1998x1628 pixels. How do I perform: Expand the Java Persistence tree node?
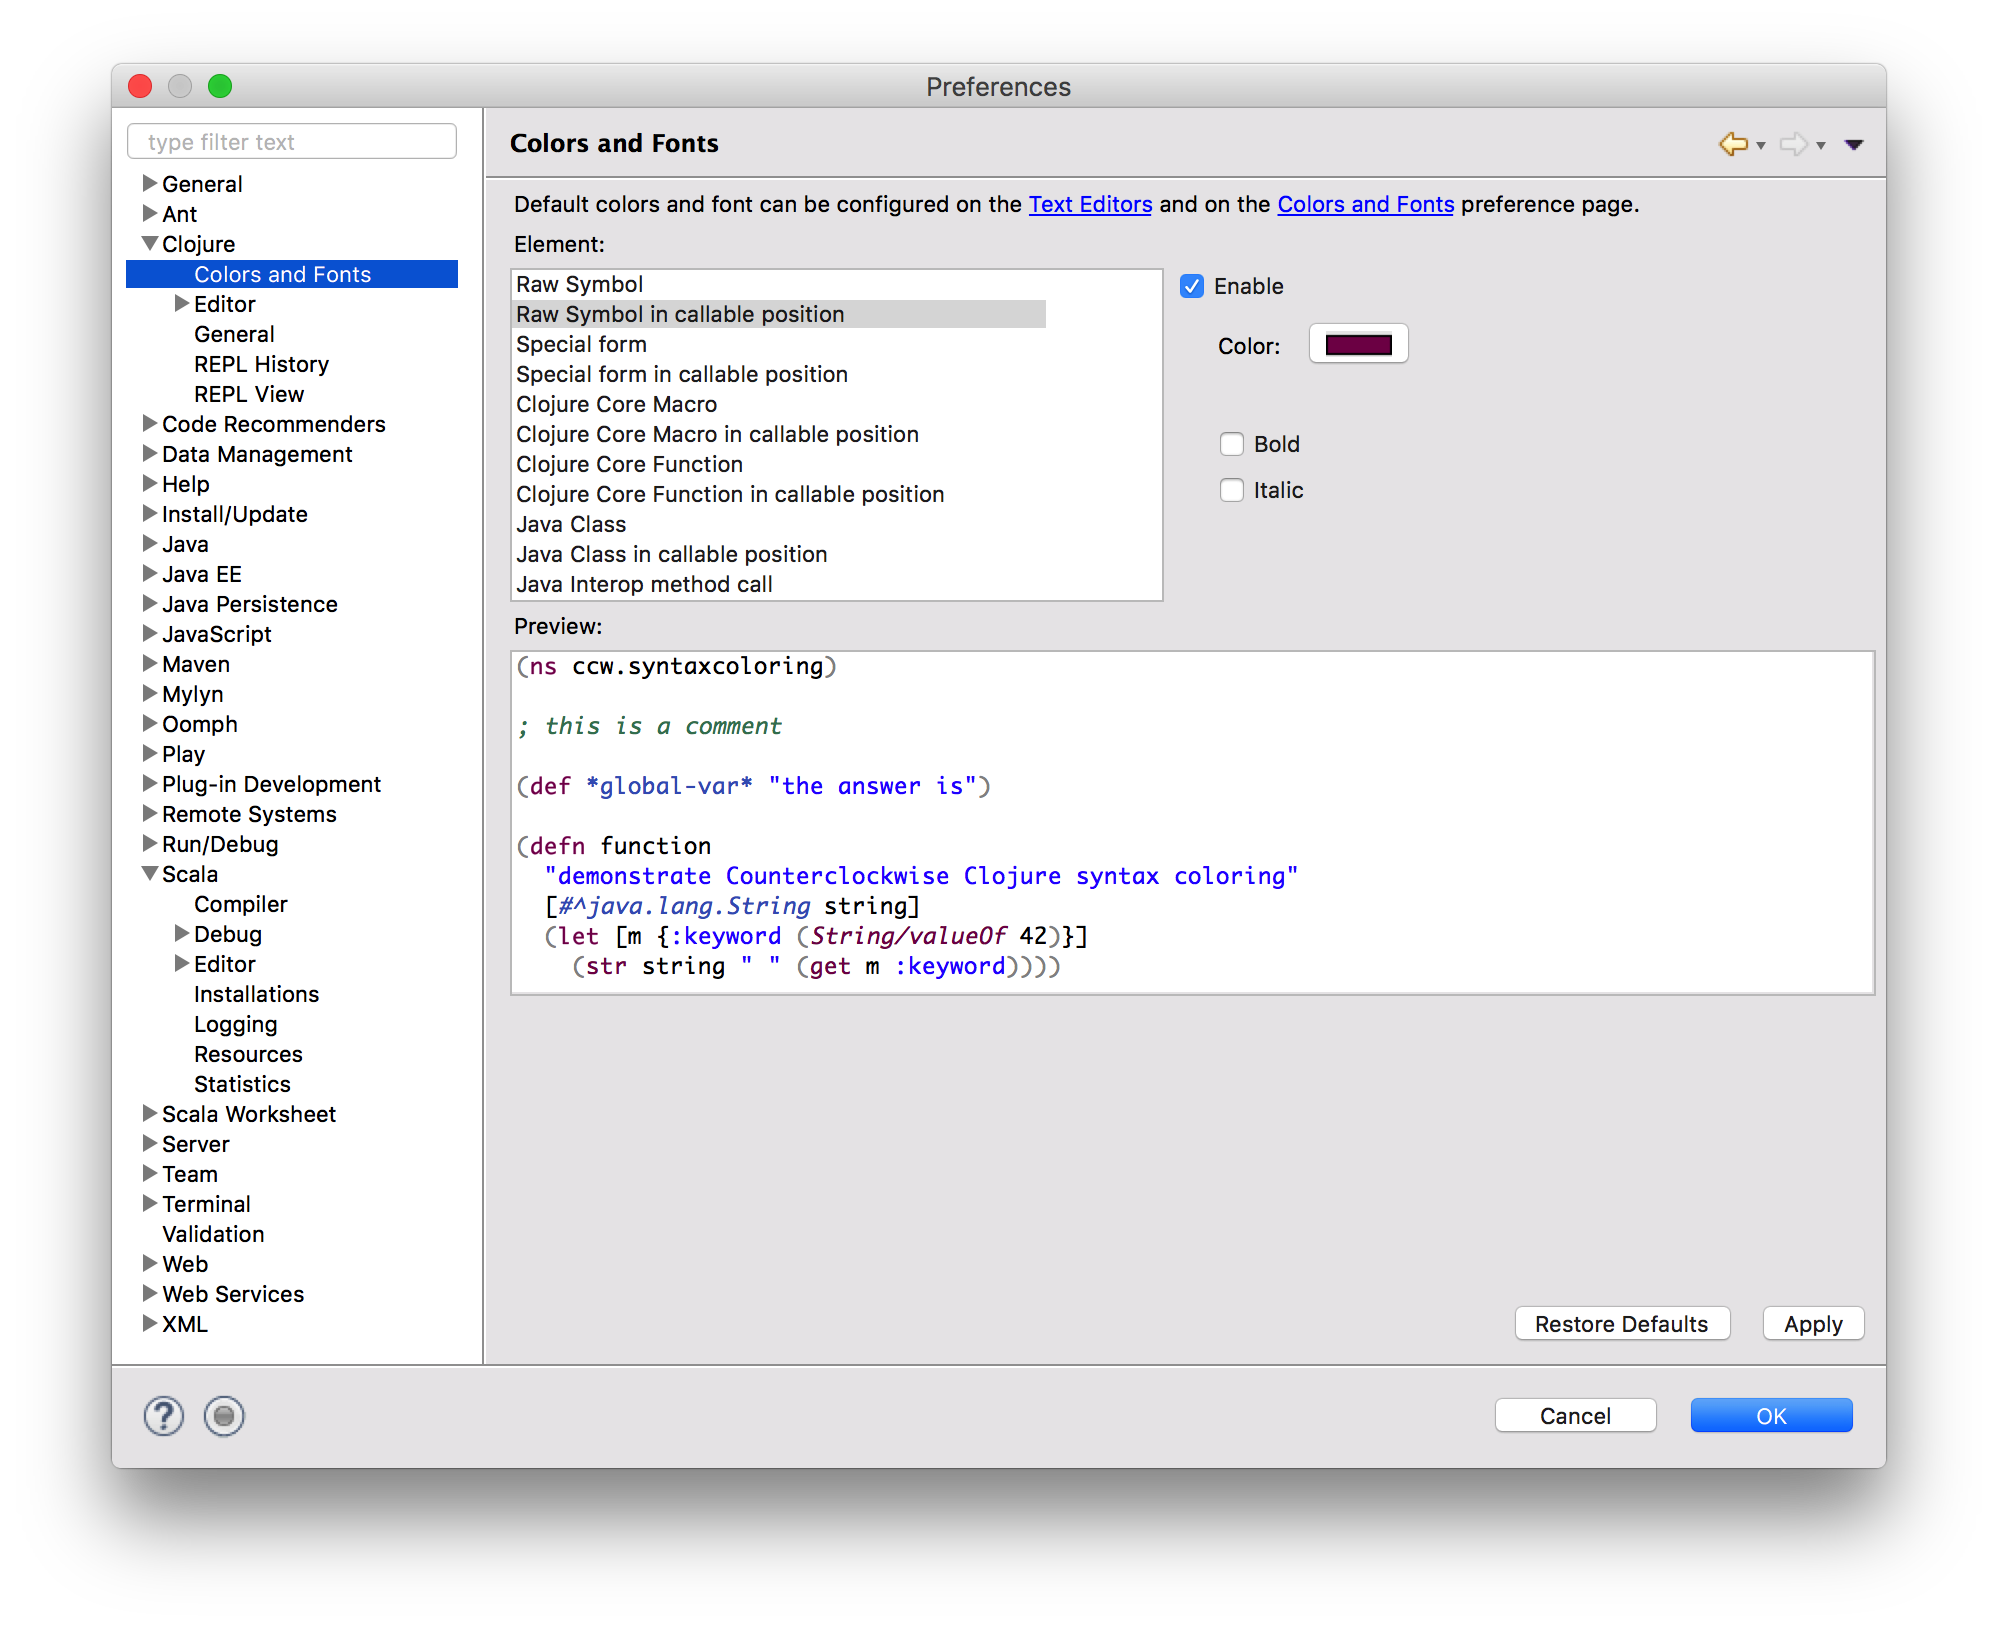click(x=150, y=604)
